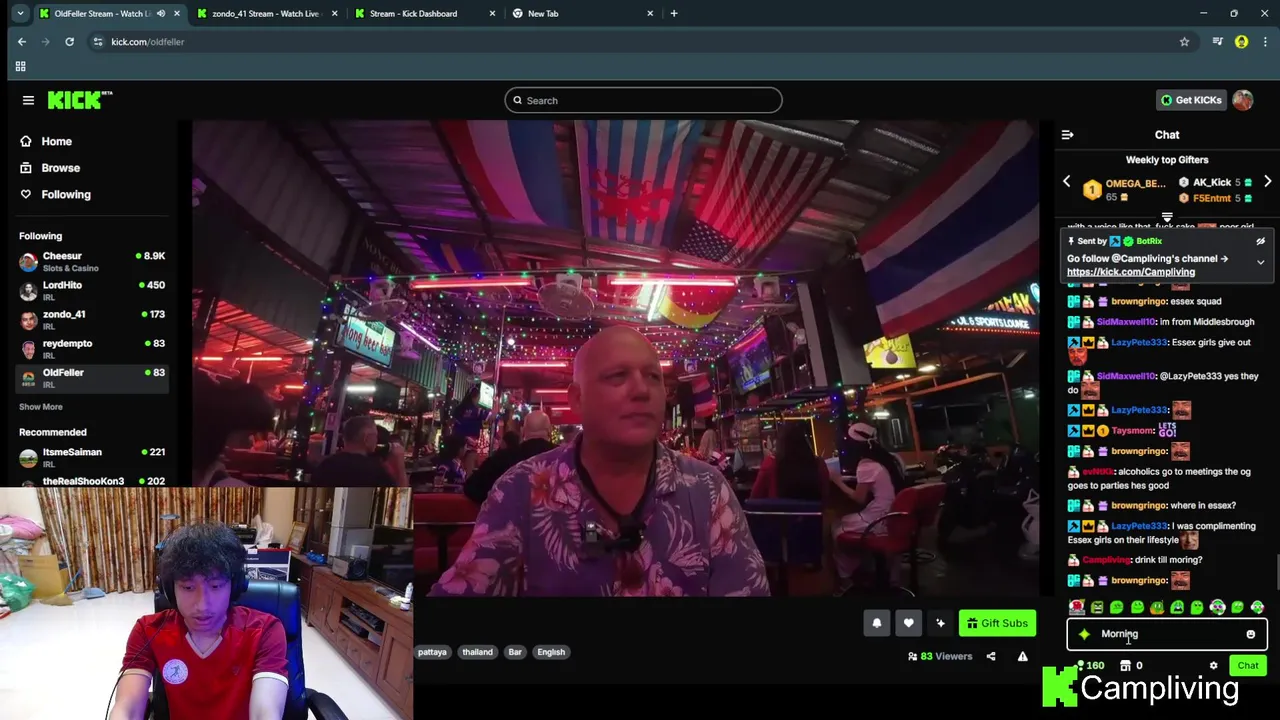Viewport: 1280px width, 720px height.
Task: Click the chat message input
Action: click(1167, 634)
